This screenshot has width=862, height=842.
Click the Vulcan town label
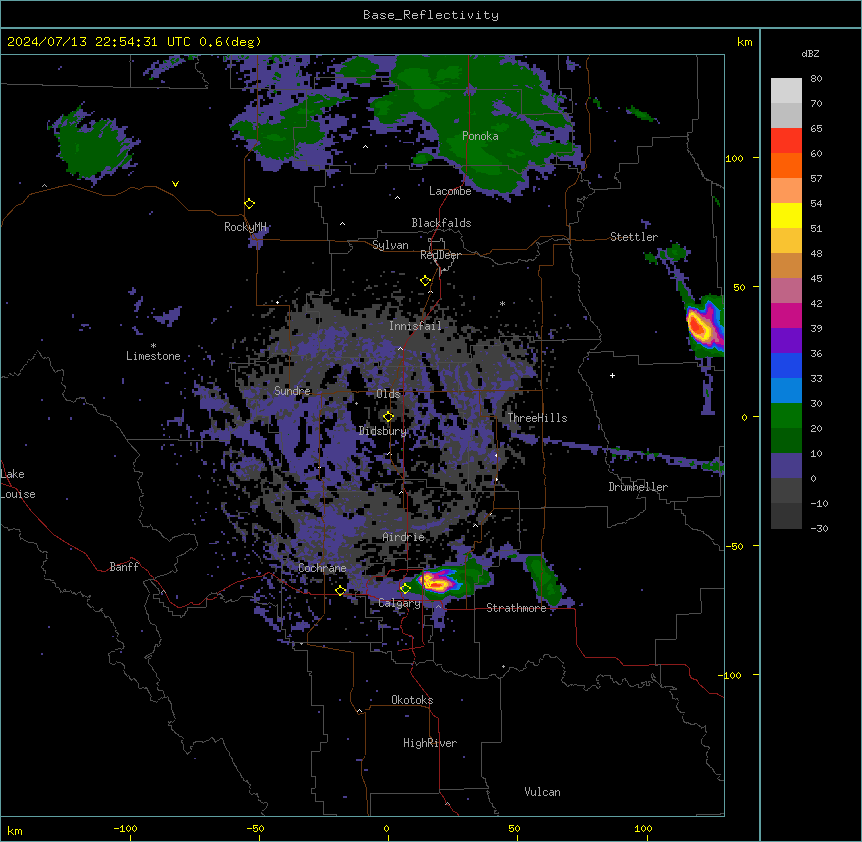[543, 792]
